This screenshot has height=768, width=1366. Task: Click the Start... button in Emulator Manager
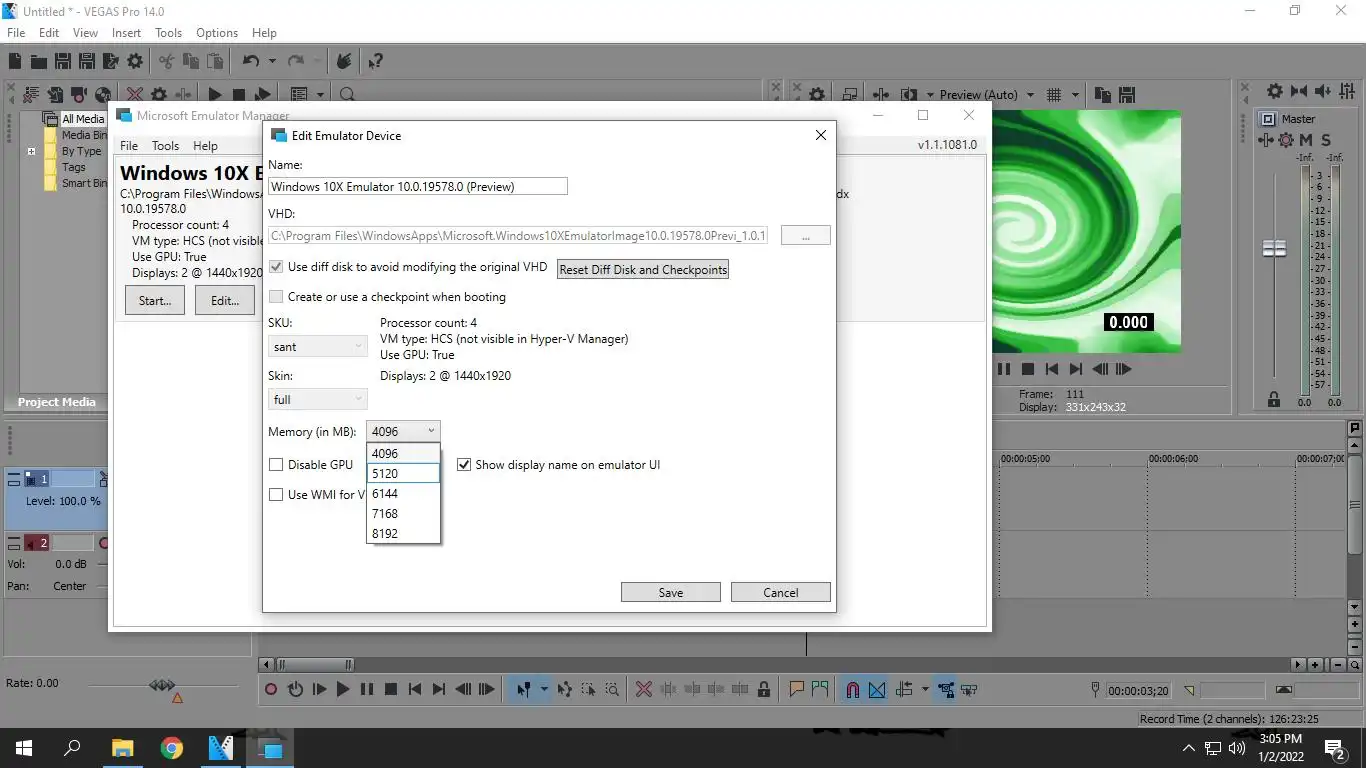click(155, 300)
